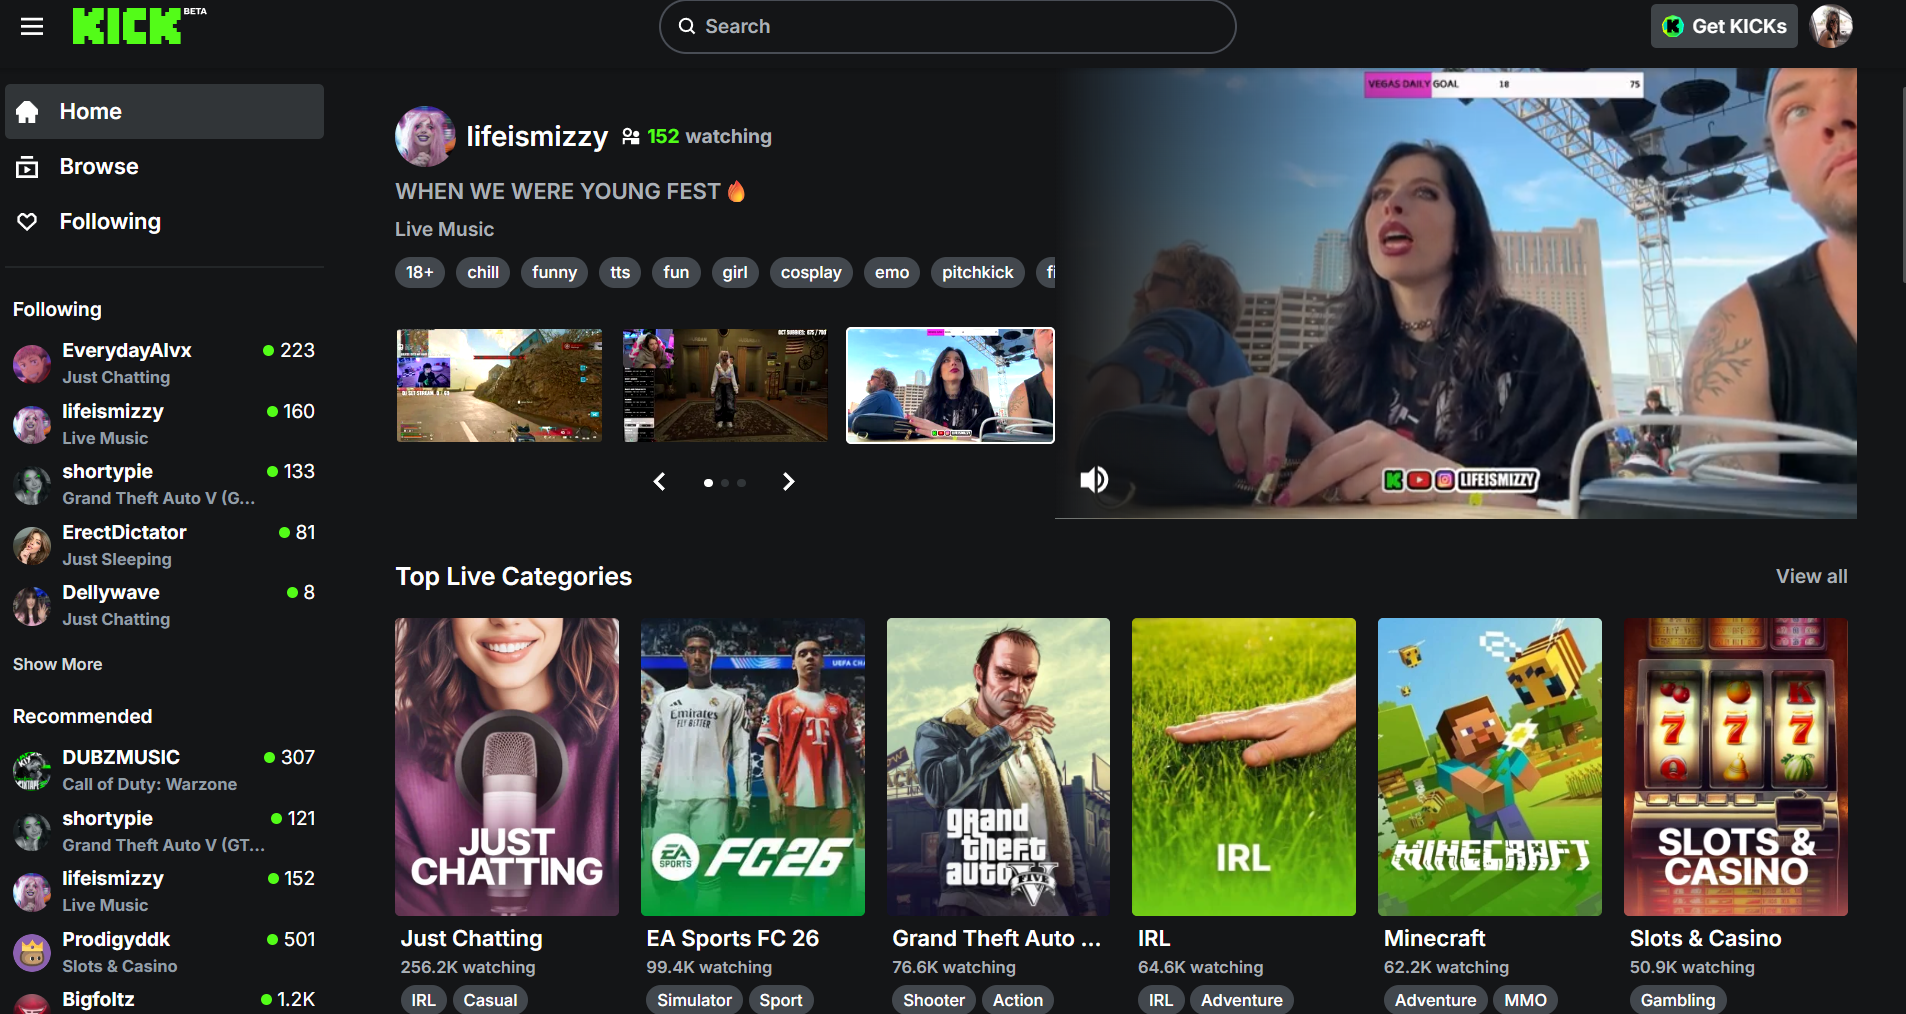Select second carousel page dot

pos(725,483)
